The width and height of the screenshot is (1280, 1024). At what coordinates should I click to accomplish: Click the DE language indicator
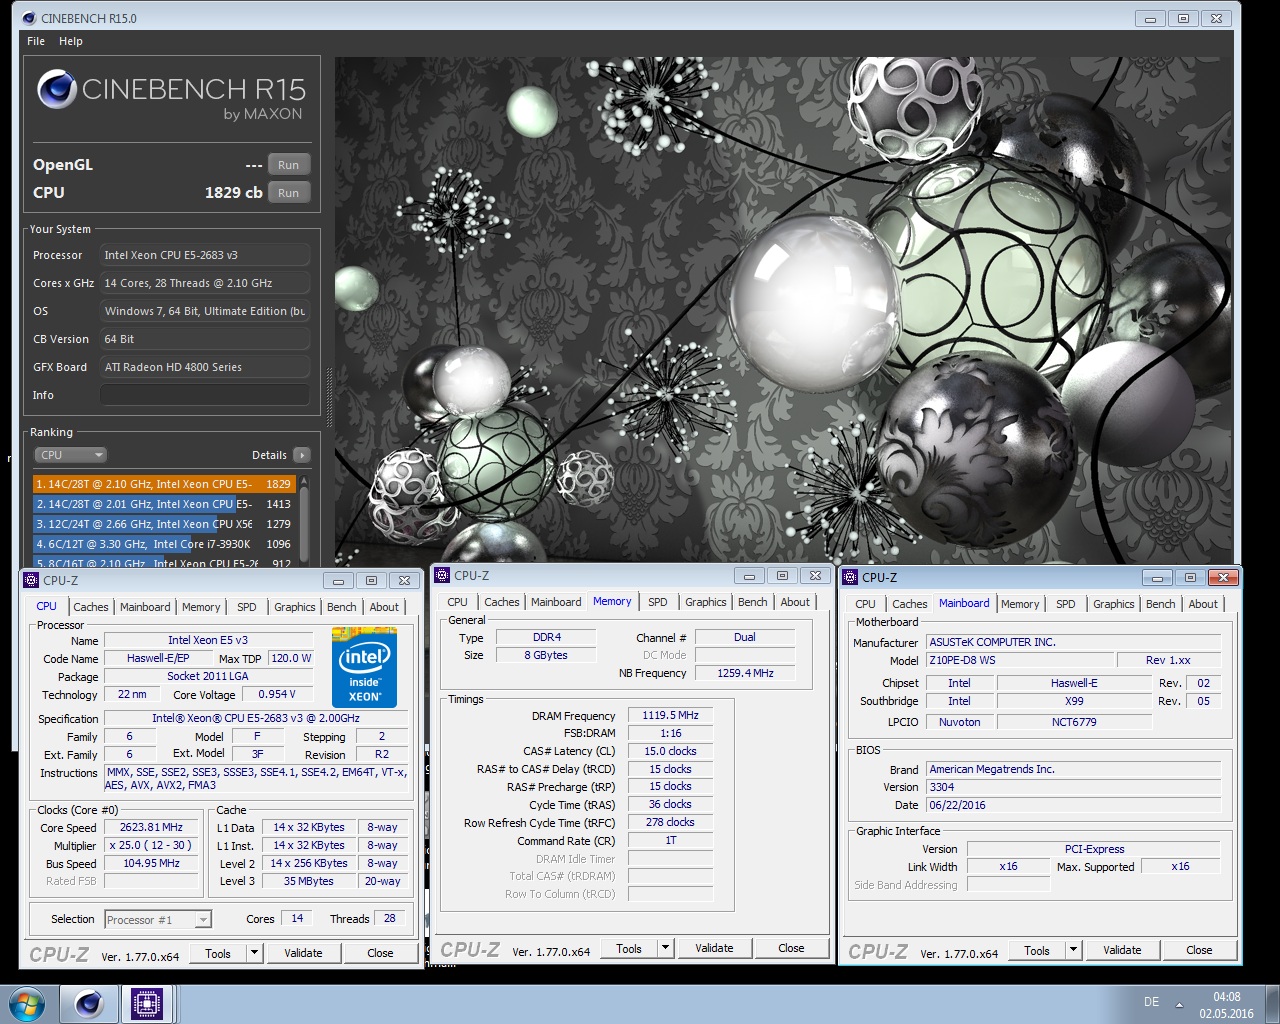[x=1151, y=1002]
